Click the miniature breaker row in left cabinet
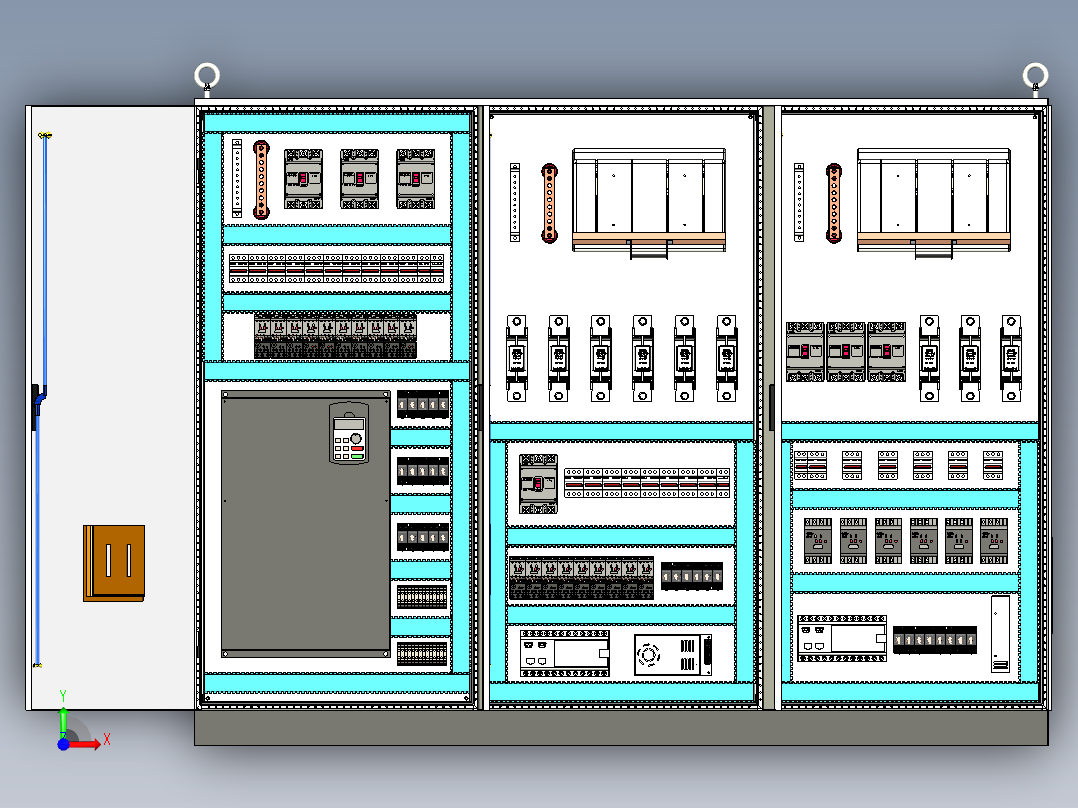This screenshot has height=808, width=1078. coord(337,268)
